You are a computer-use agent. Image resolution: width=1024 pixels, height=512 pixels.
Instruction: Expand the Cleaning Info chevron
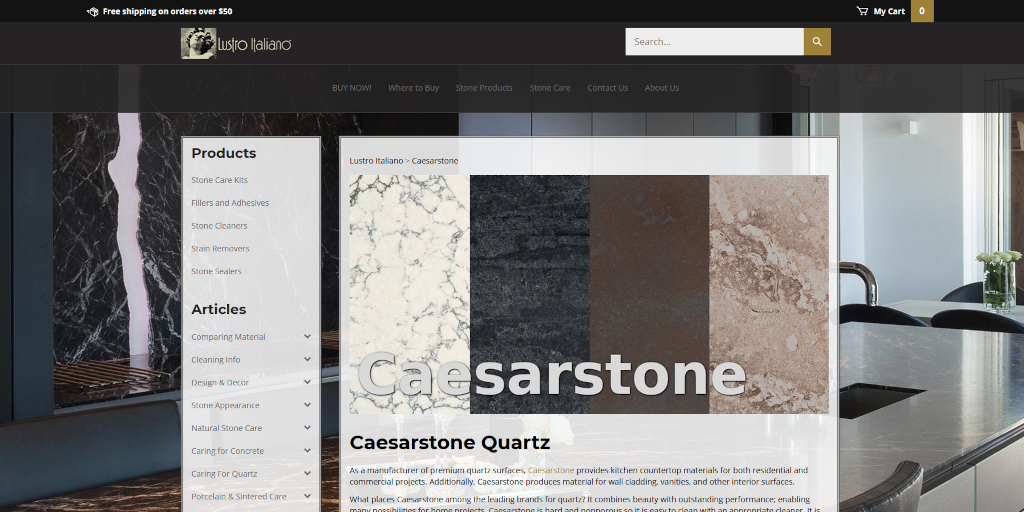pos(307,359)
